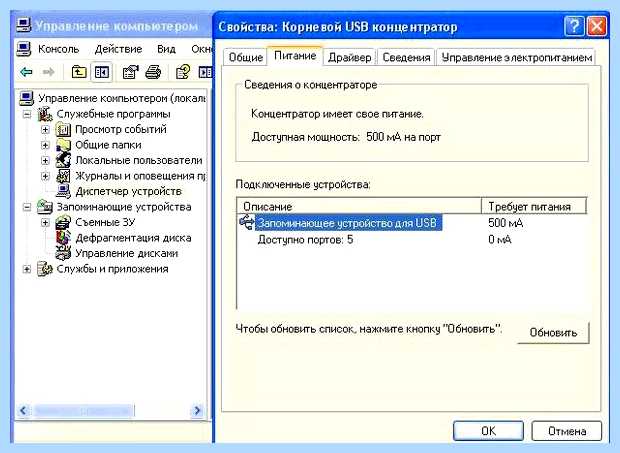
Task: Switch to the Драйвер tab
Action: pos(350,58)
